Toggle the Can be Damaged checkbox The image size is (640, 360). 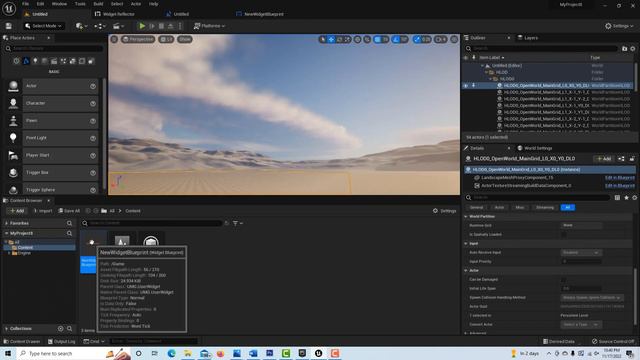(564, 280)
